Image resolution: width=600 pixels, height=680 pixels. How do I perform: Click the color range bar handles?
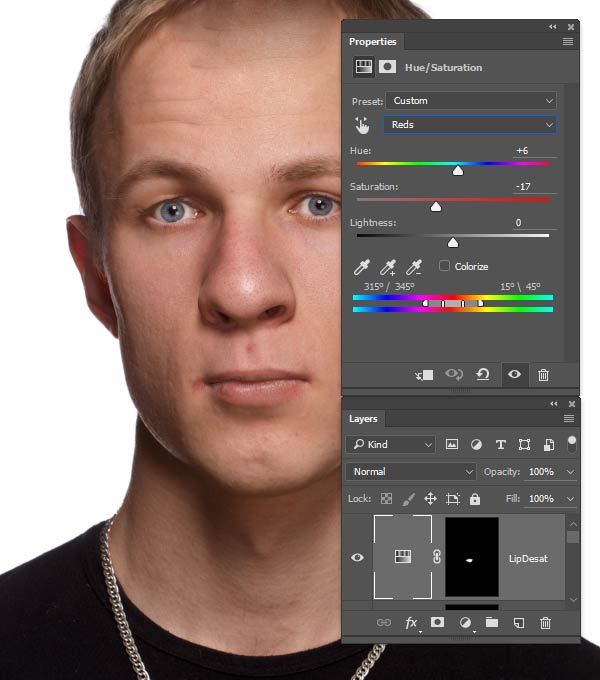coord(453,304)
